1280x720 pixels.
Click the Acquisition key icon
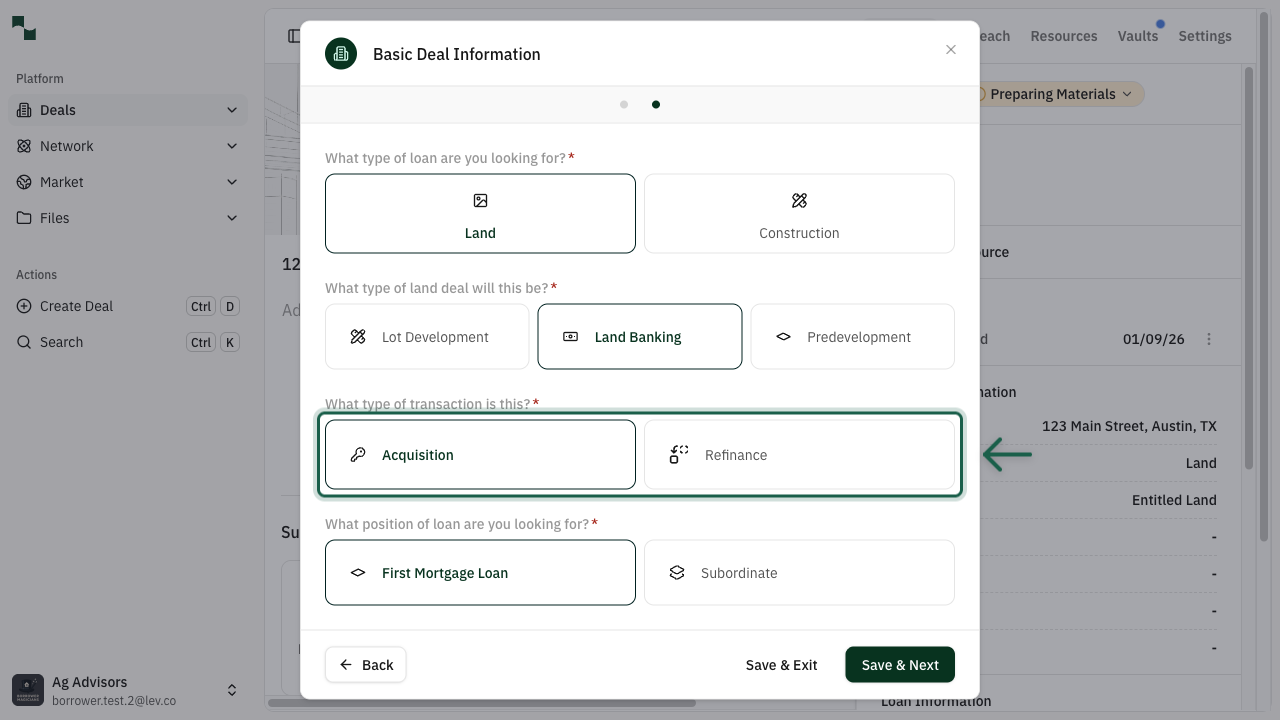(358, 454)
